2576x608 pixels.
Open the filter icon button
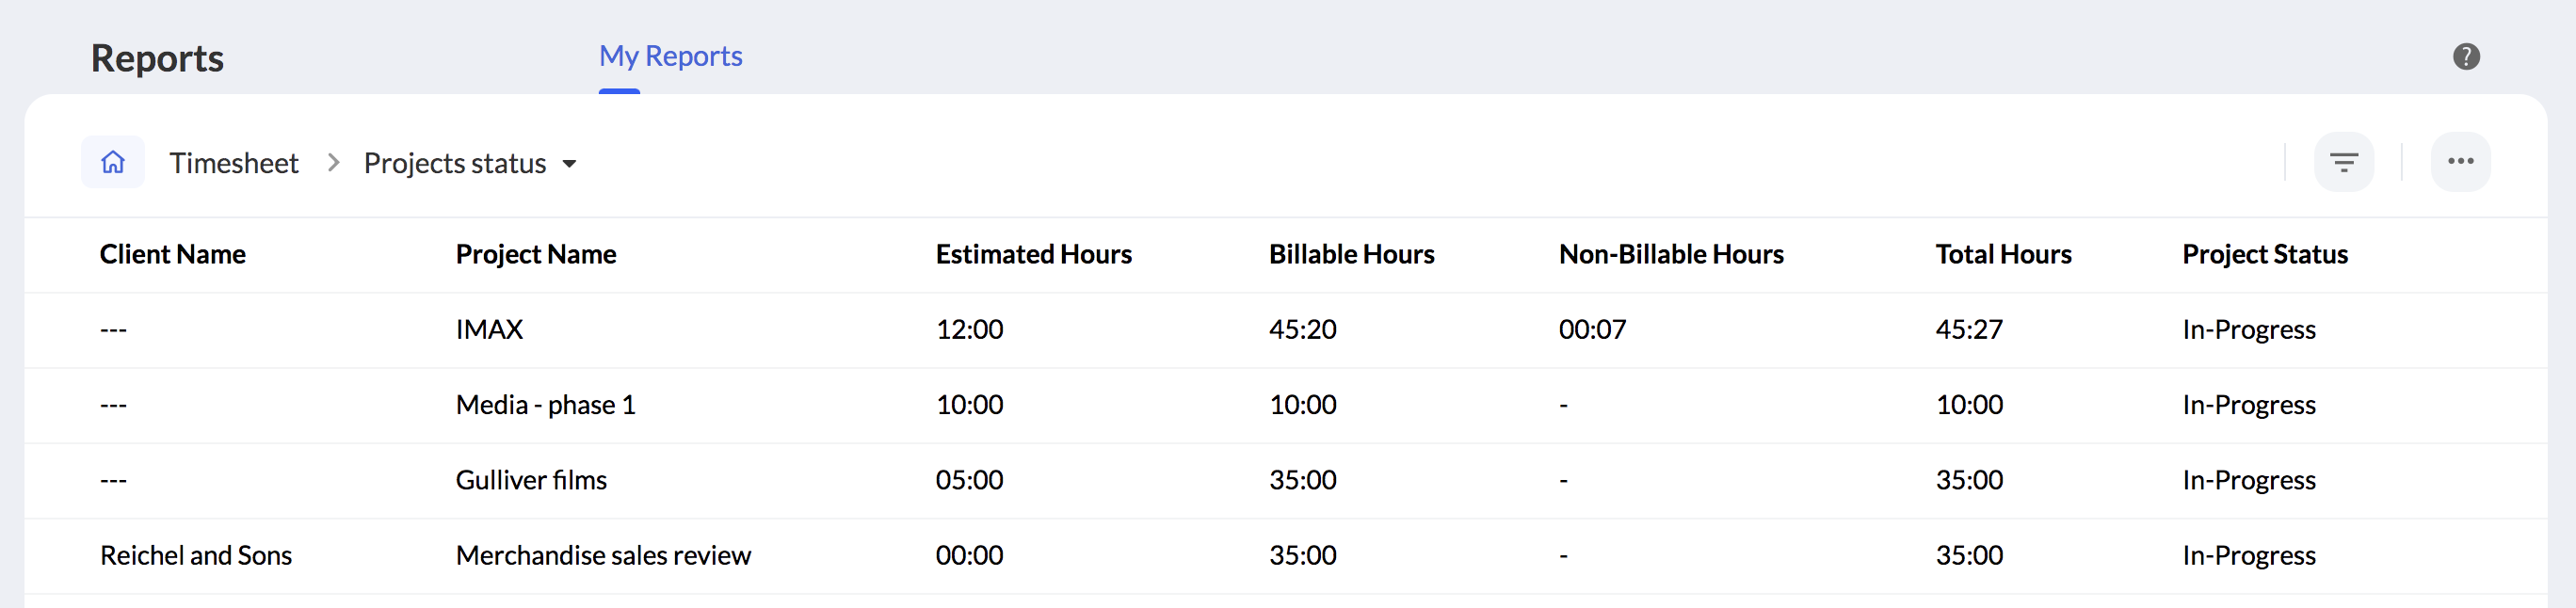point(2343,162)
